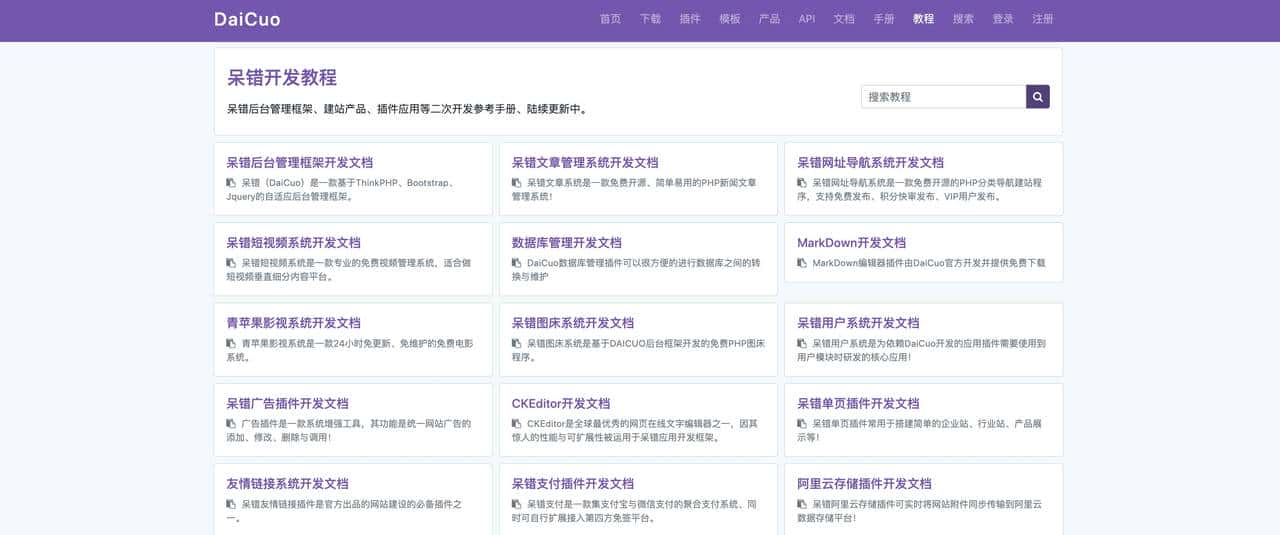The height and width of the screenshot is (535, 1280).
Task: Focus the 搜索教程 input field
Action: tap(943, 97)
